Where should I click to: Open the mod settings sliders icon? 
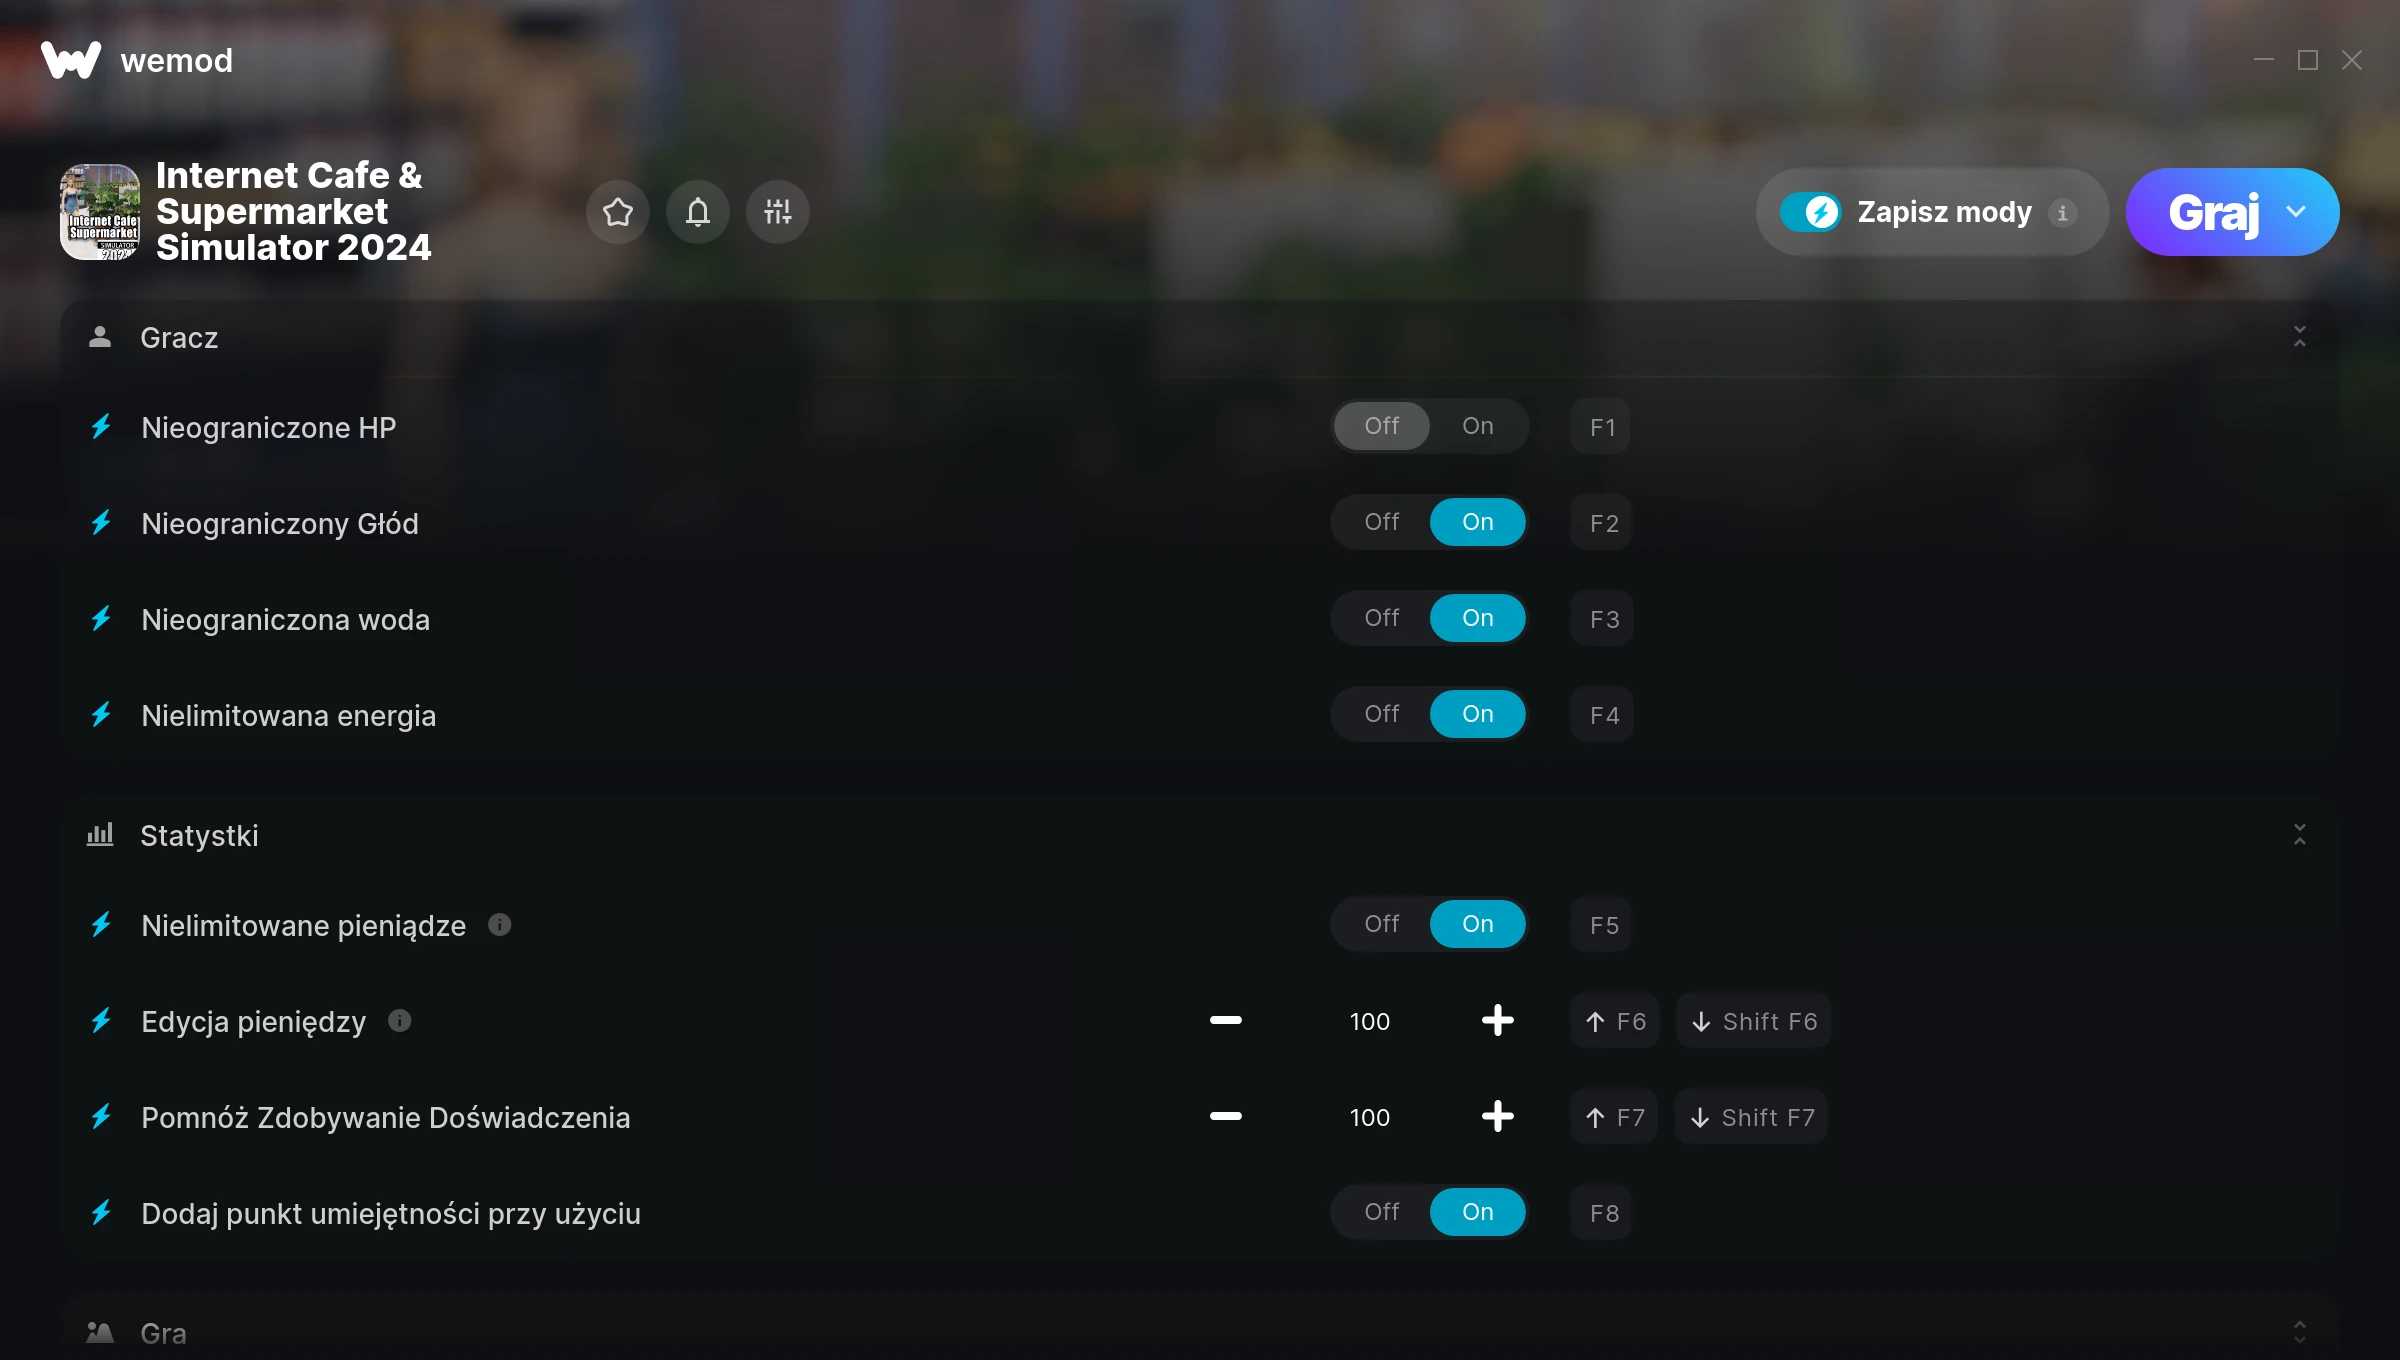tap(778, 212)
